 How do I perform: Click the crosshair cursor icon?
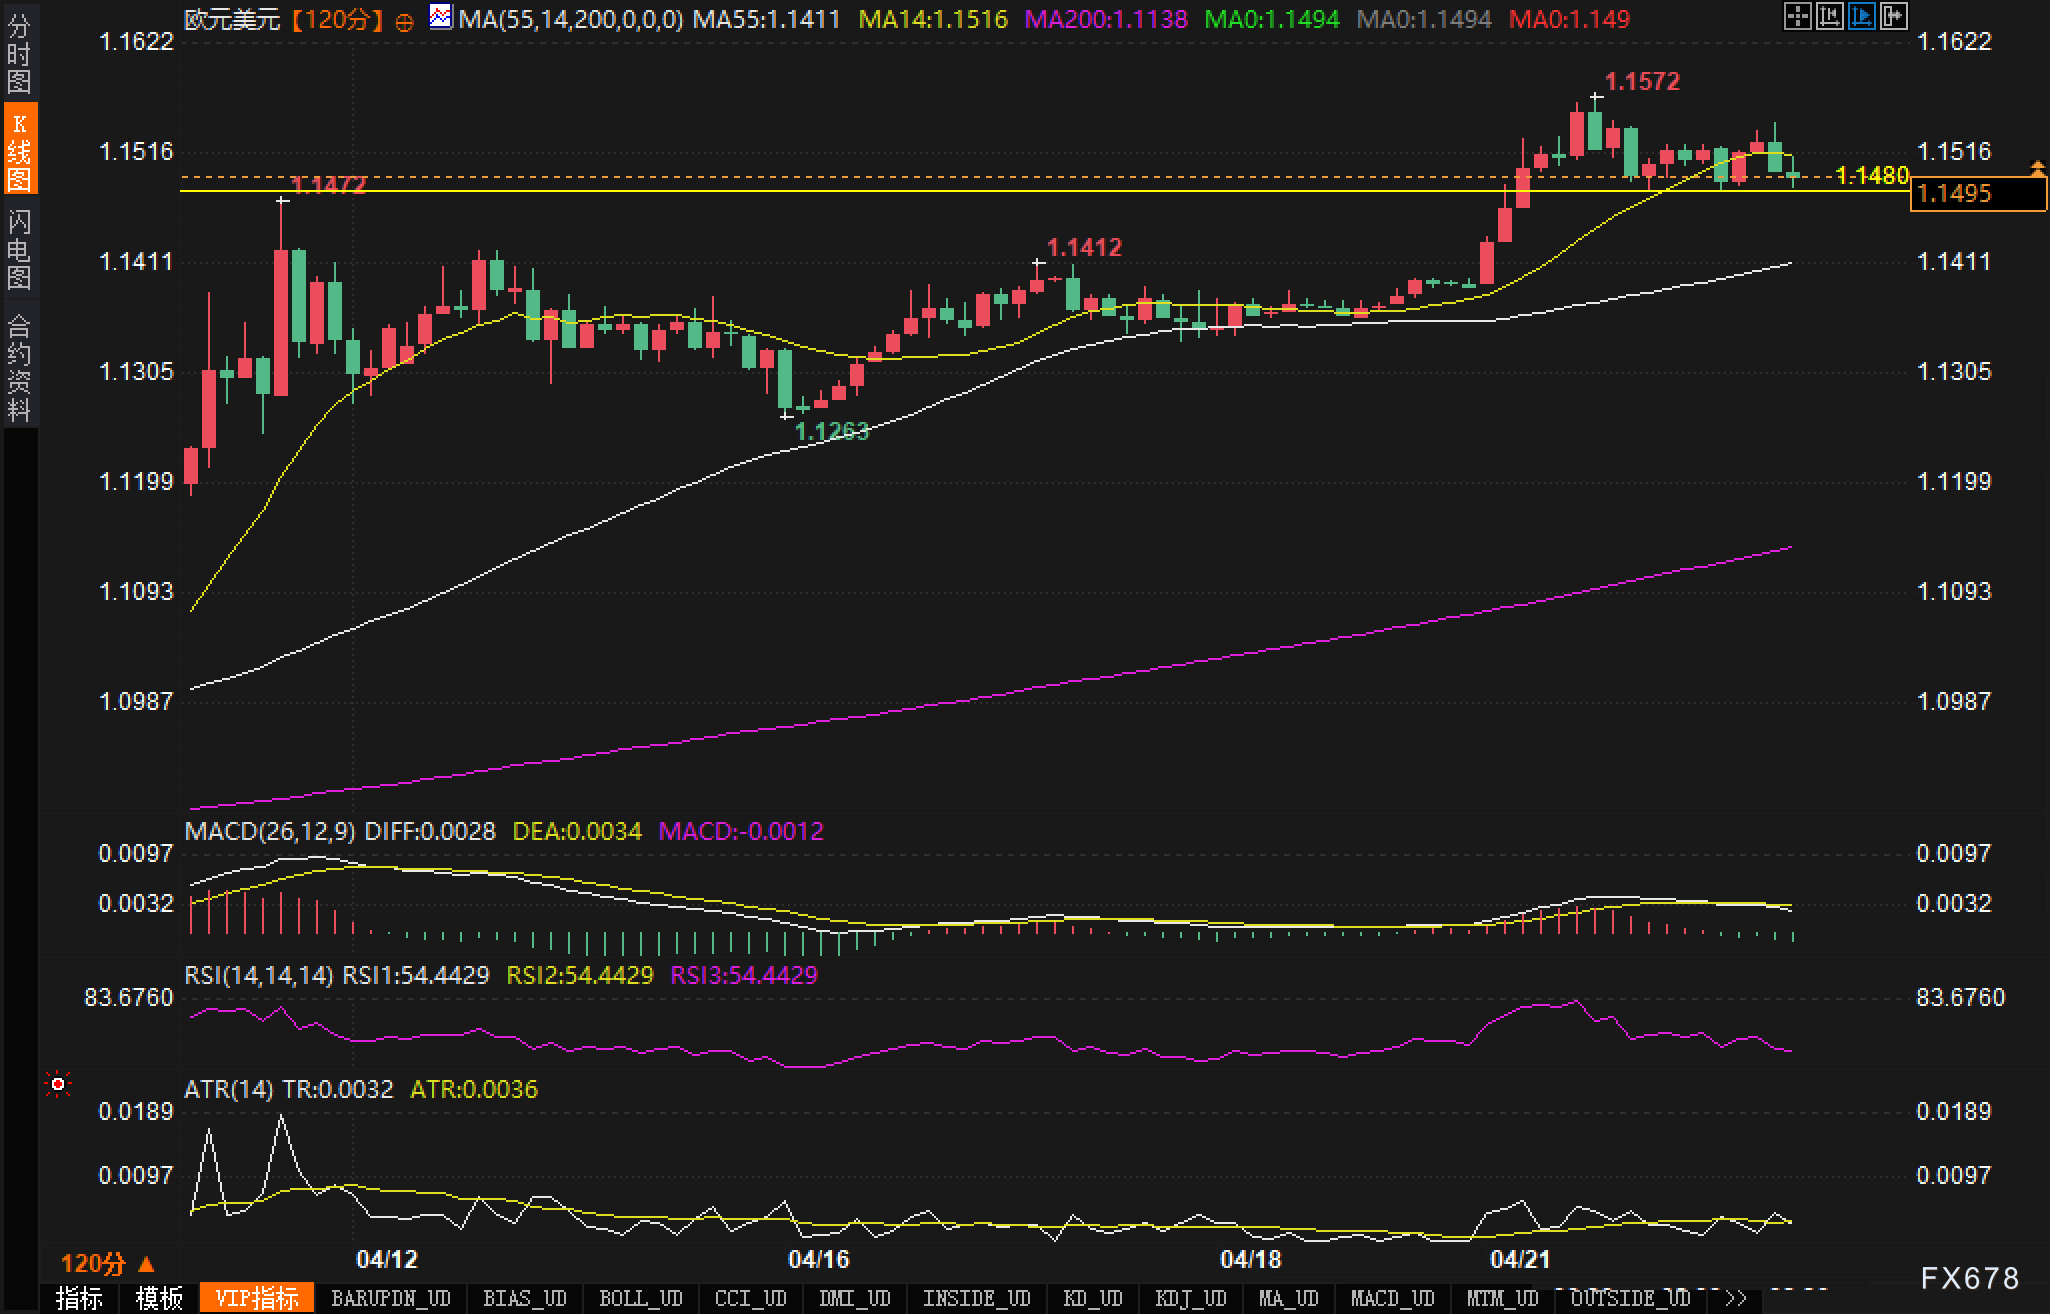(x=1797, y=16)
